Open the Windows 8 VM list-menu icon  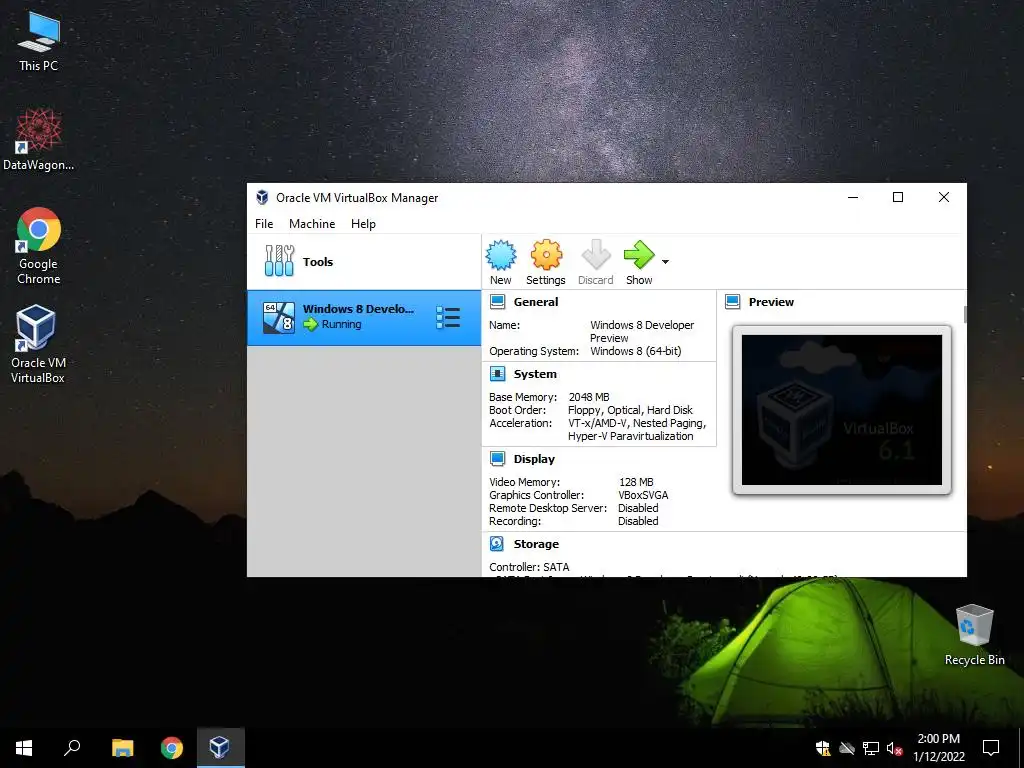448,317
